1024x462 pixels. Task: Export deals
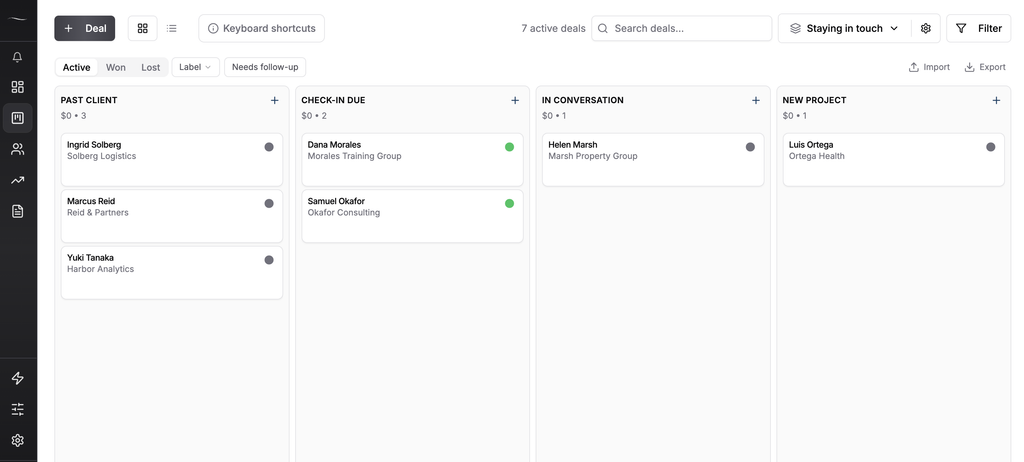click(x=985, y=67)
